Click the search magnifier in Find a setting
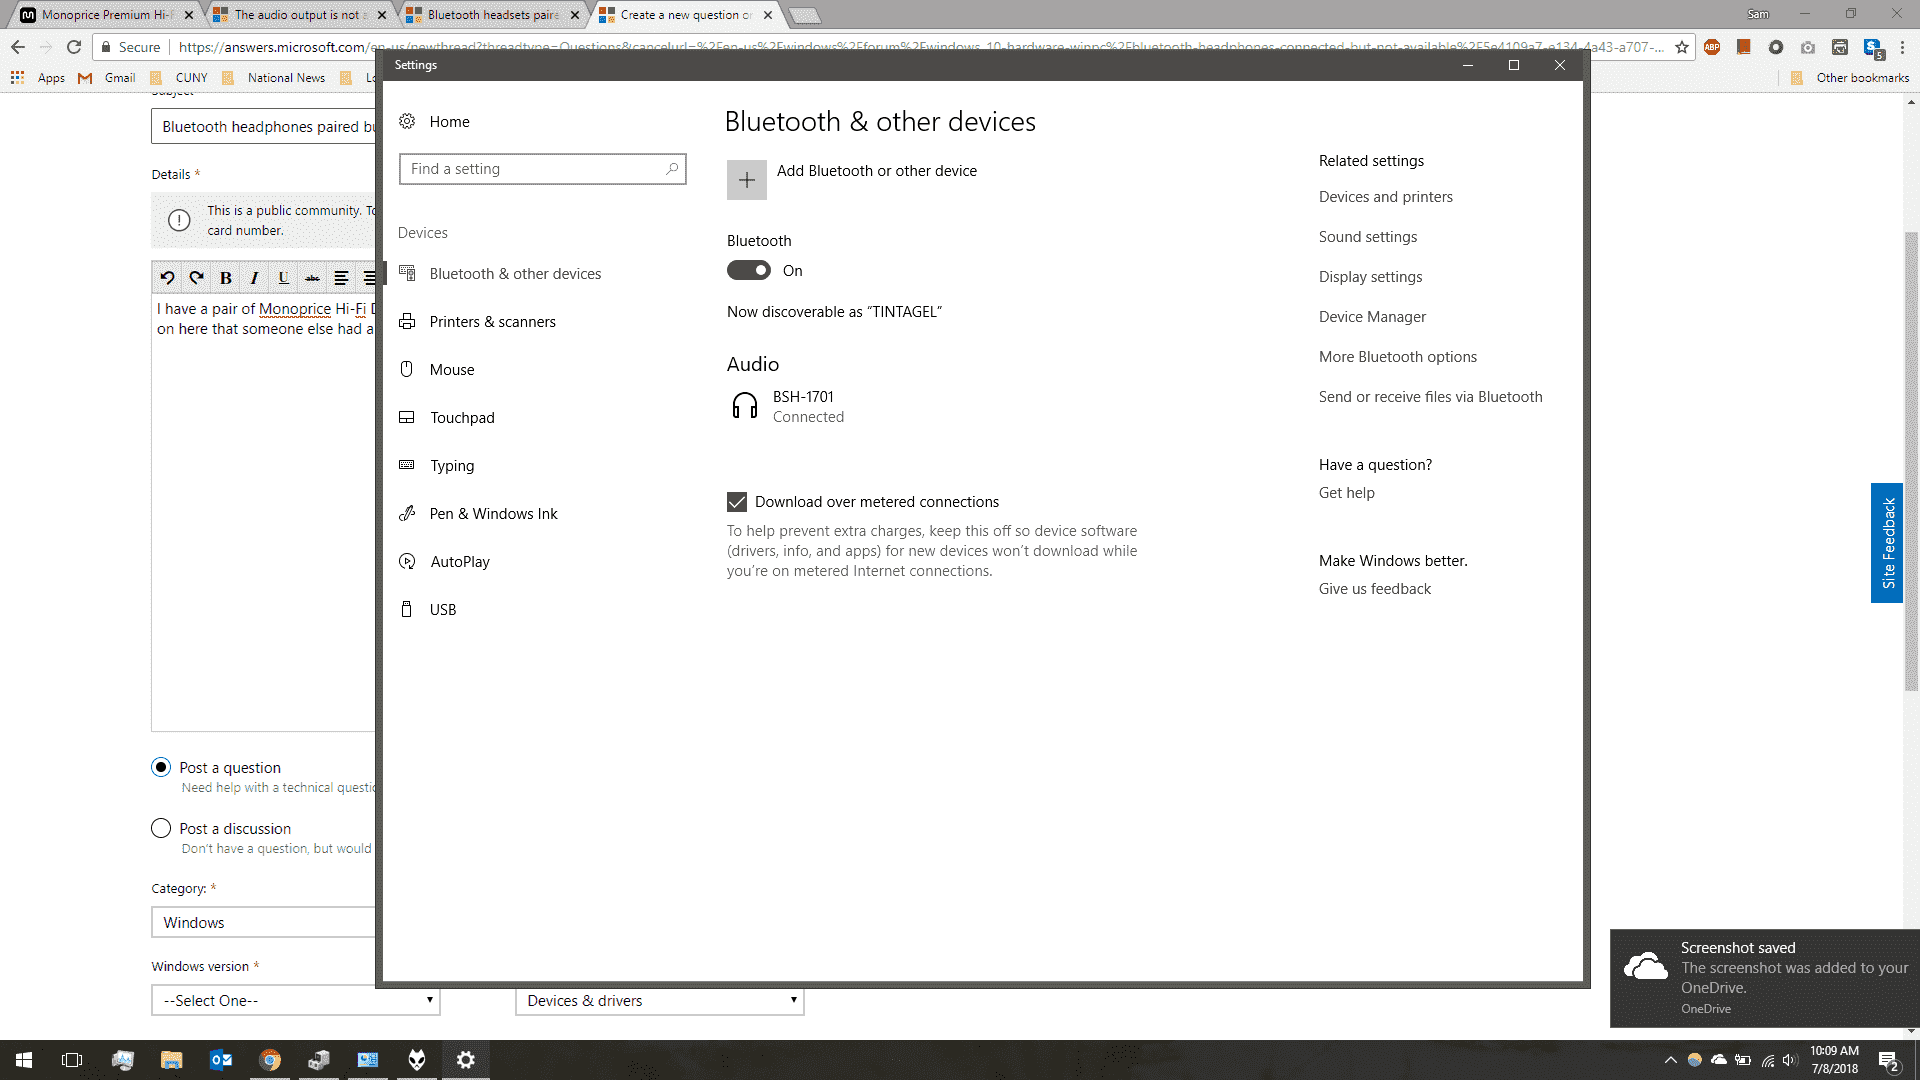Viewport: 1920px width, 1080px height. coord(672,169)
